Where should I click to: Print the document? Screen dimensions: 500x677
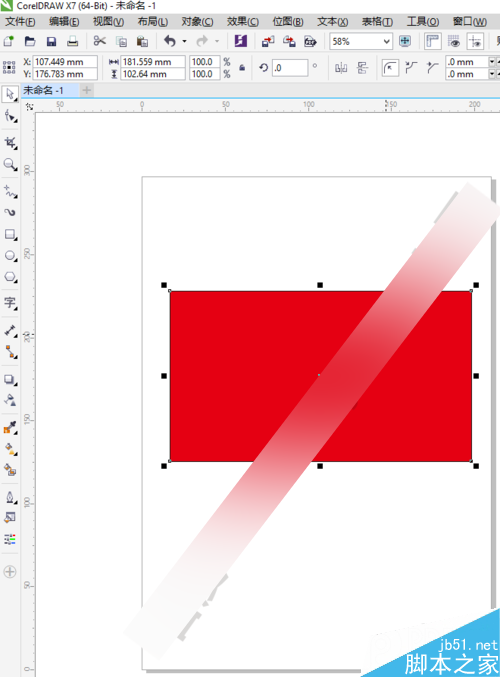point(73,41)
